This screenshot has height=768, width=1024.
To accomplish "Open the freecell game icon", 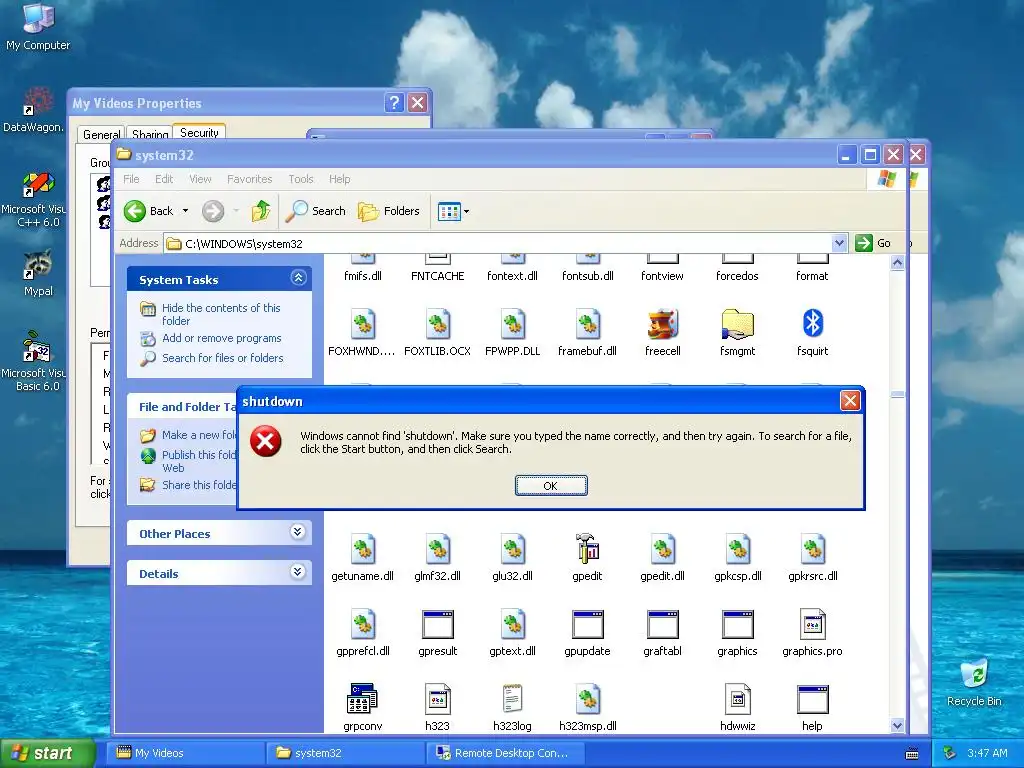I will click(662, 325).
